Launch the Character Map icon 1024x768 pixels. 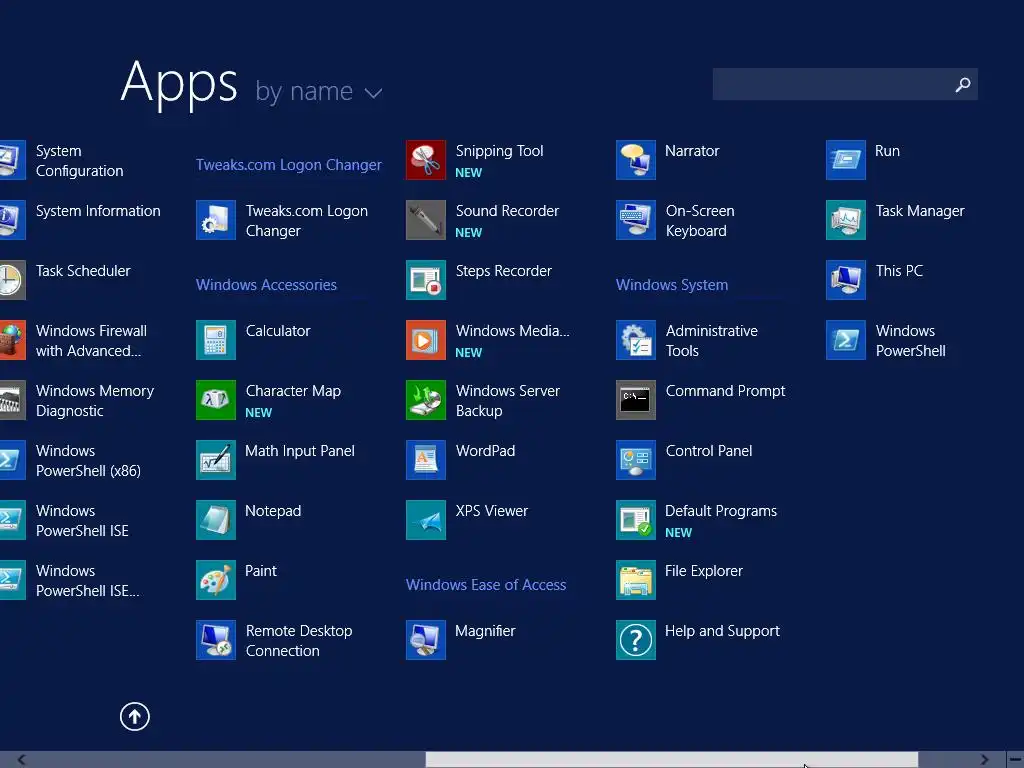point(216,400)
